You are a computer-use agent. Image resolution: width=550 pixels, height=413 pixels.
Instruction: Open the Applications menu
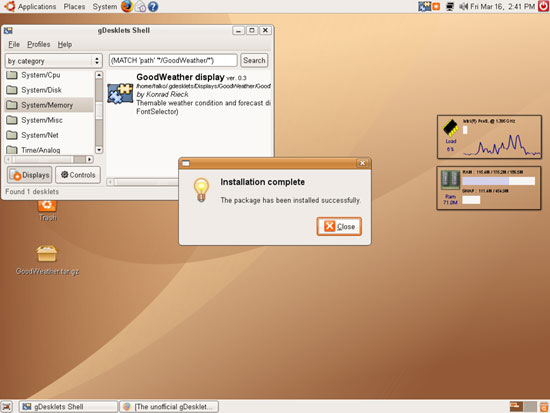[36, 6]
